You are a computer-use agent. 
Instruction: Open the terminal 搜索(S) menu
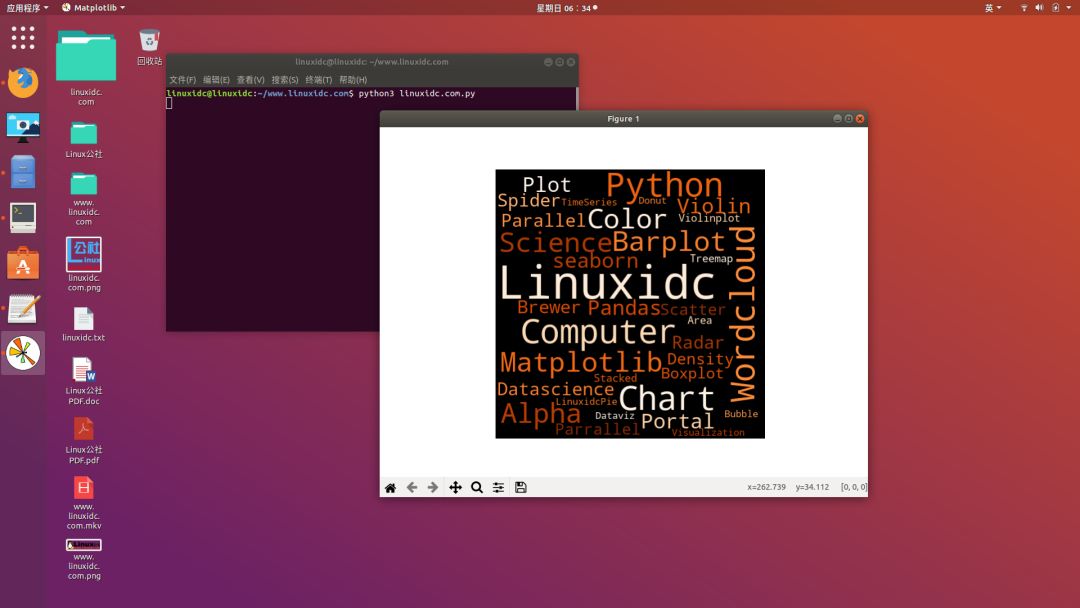coord(284,80)
